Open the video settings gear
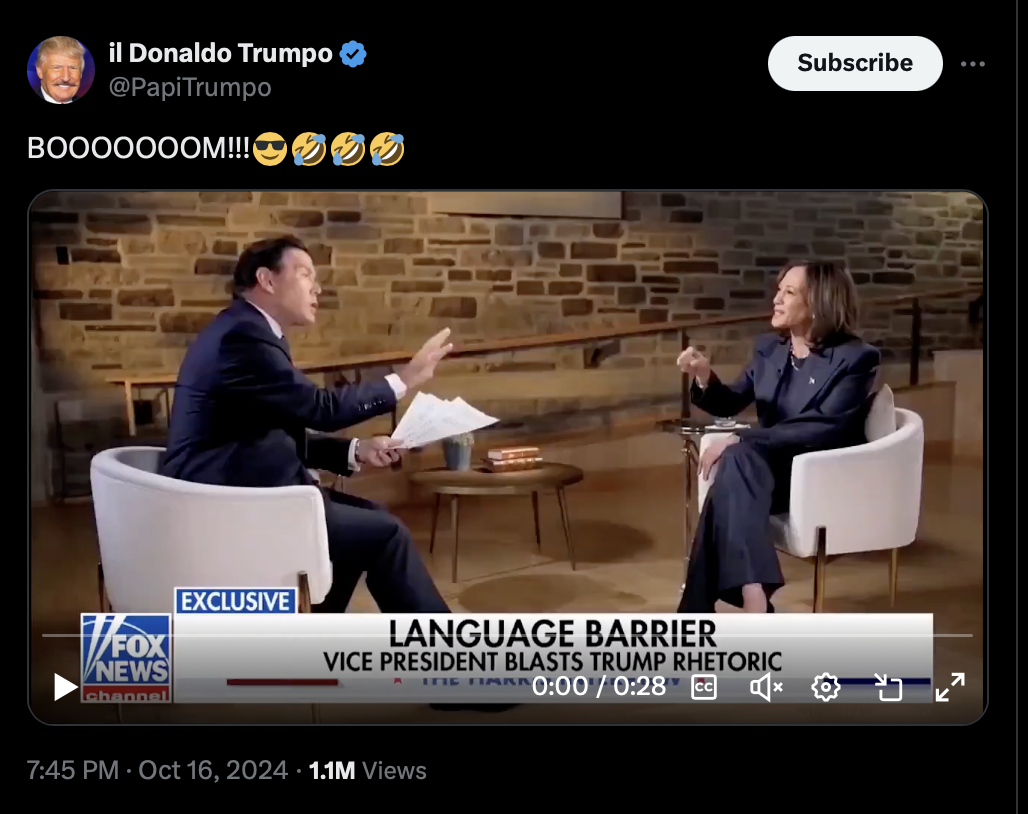Viewport: 1028px width, 814px height. (x=825, y=687)
